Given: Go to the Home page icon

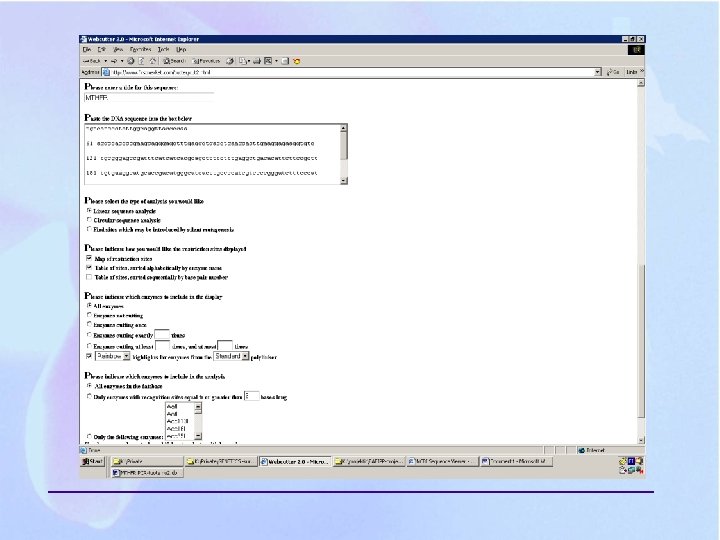Looking at the screenshot, I should point(152,61).
